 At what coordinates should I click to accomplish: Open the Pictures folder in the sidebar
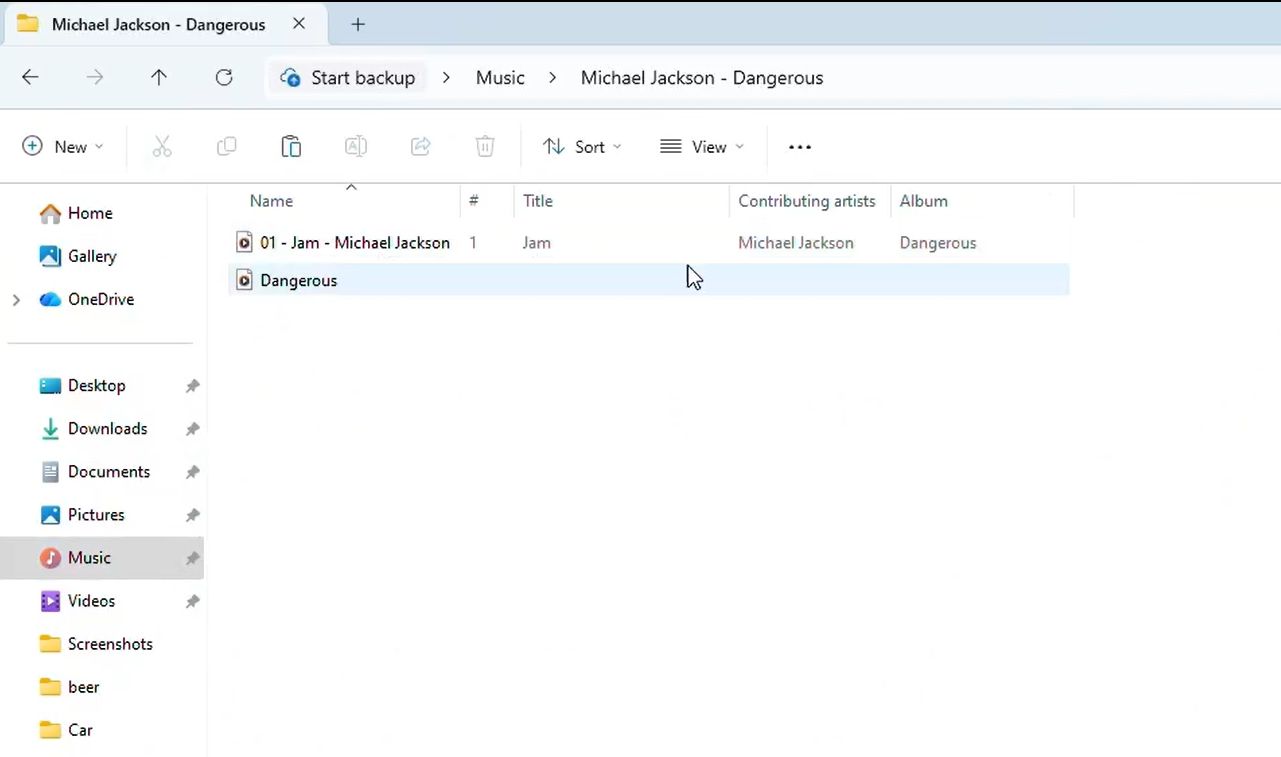pyautogui.click(x=96, y=514)
